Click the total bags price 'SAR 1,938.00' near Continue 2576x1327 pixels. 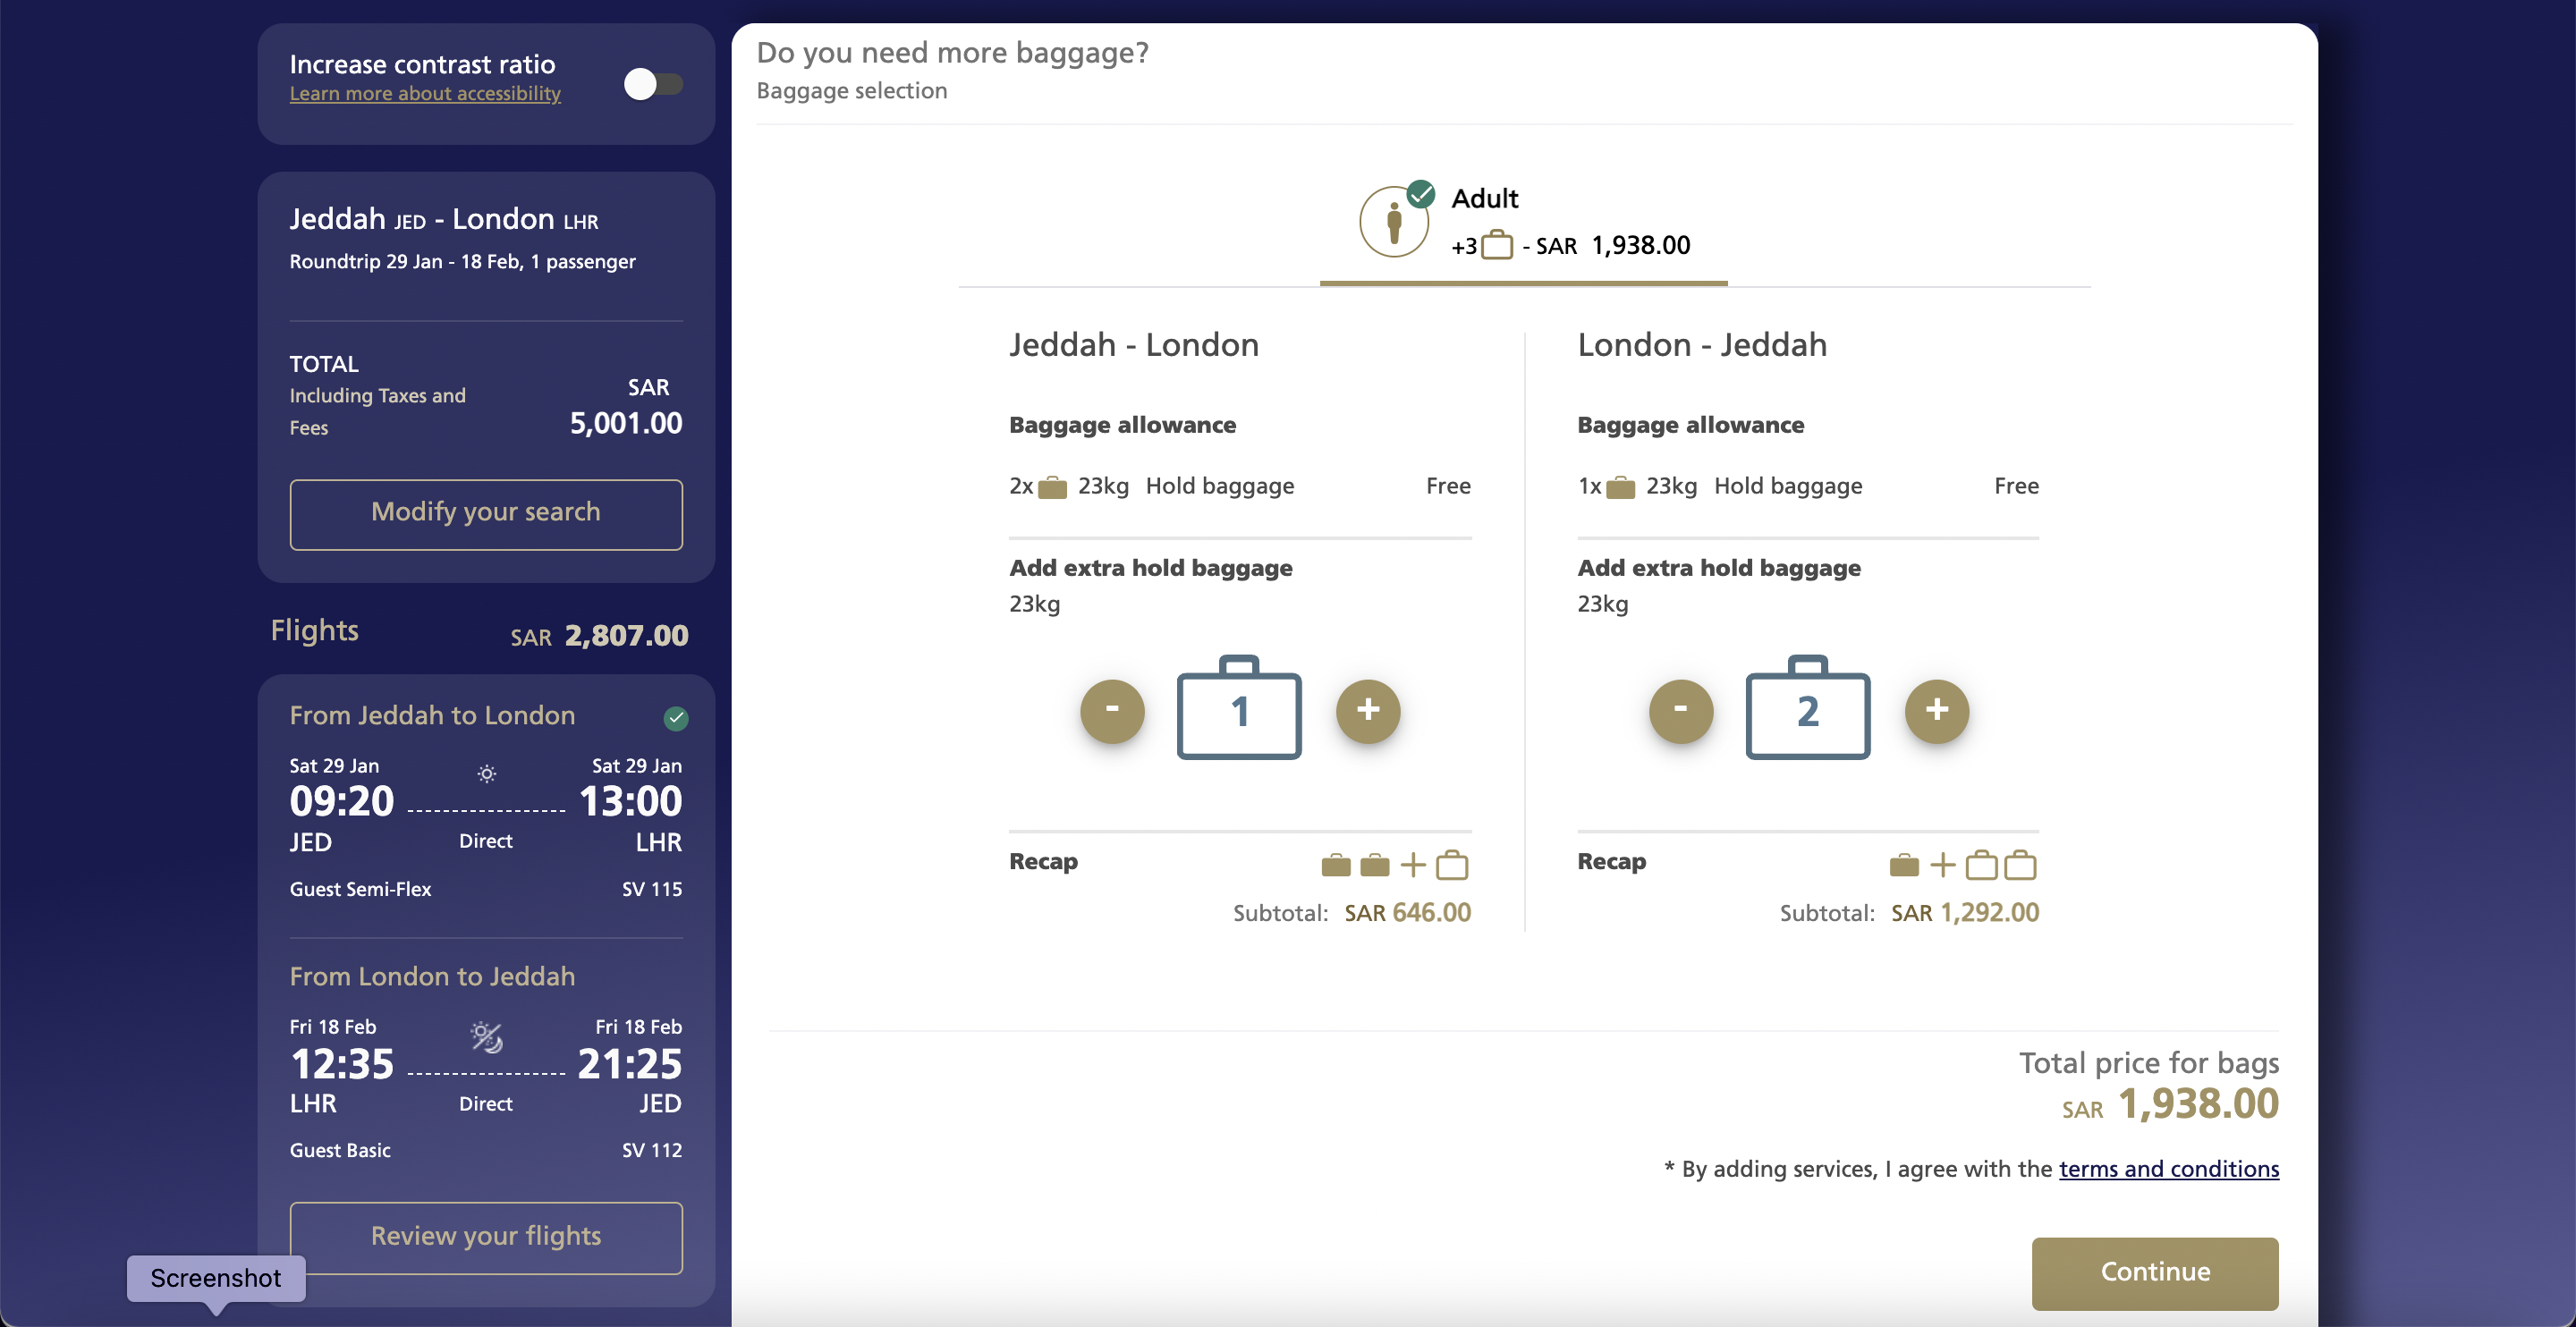pyautogui.click(x=2170, y=1104)
